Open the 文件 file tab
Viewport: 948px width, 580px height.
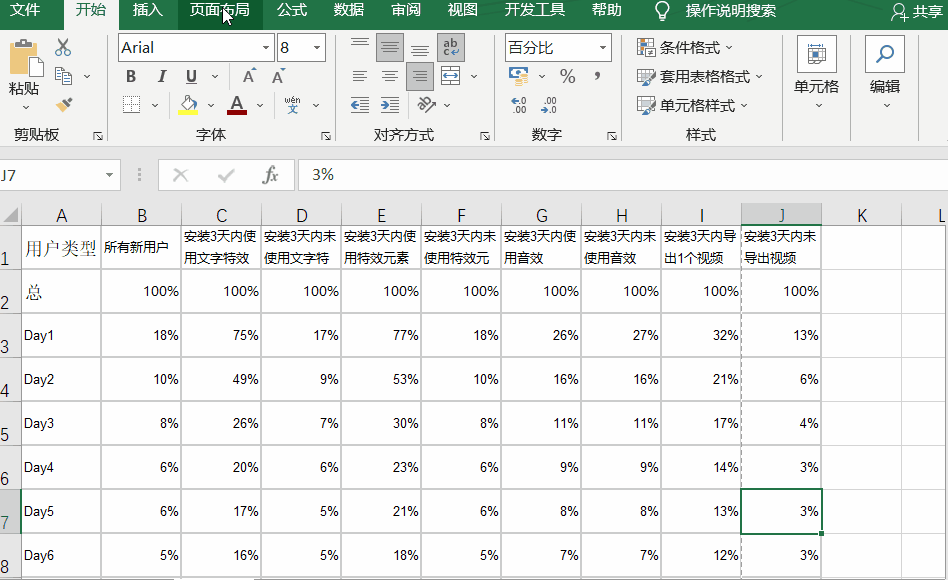pyautogui.click(x=25, y=10)
